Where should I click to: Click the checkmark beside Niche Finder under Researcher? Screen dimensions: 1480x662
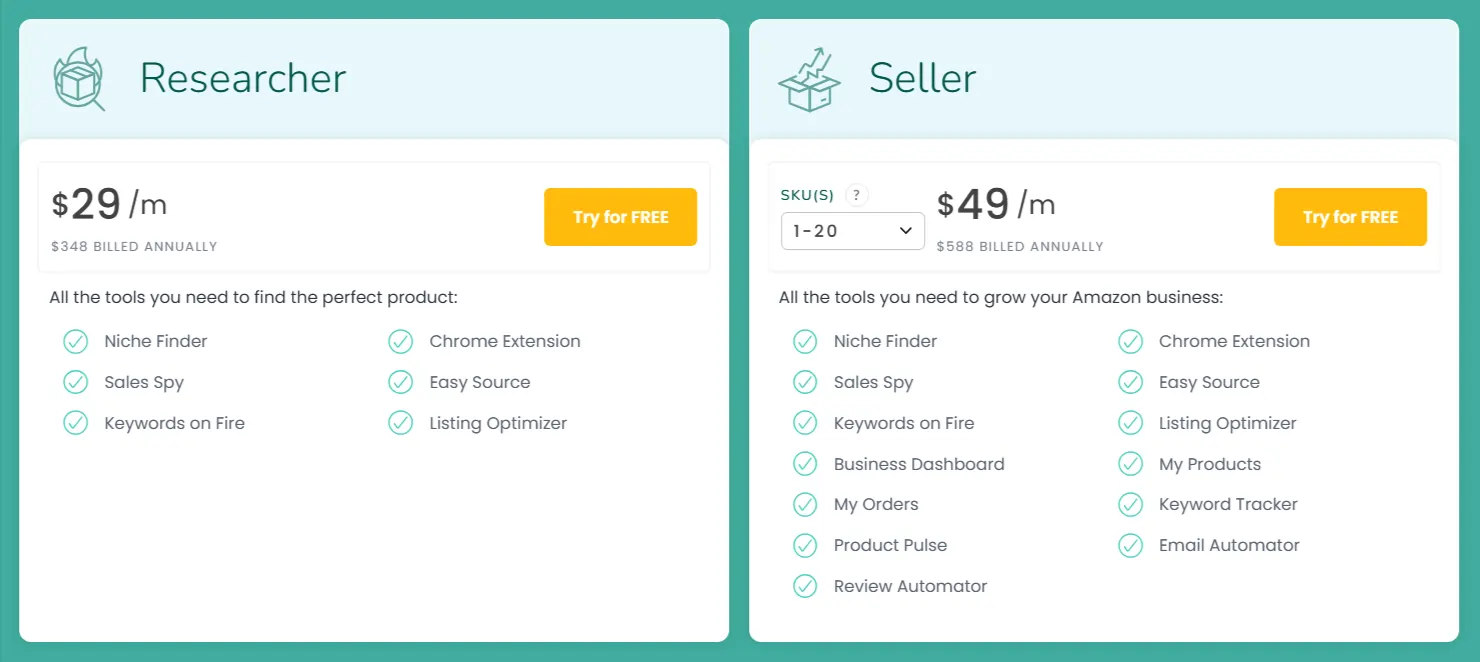click(x=76, y=341)
